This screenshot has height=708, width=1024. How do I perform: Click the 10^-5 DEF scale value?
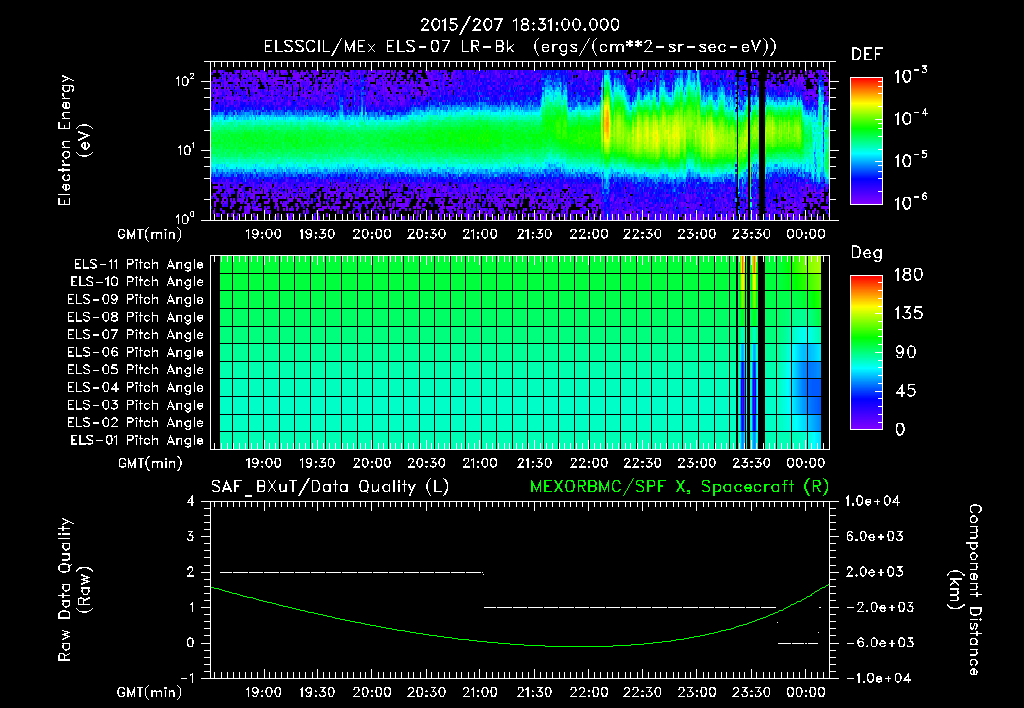pos(910,160)
